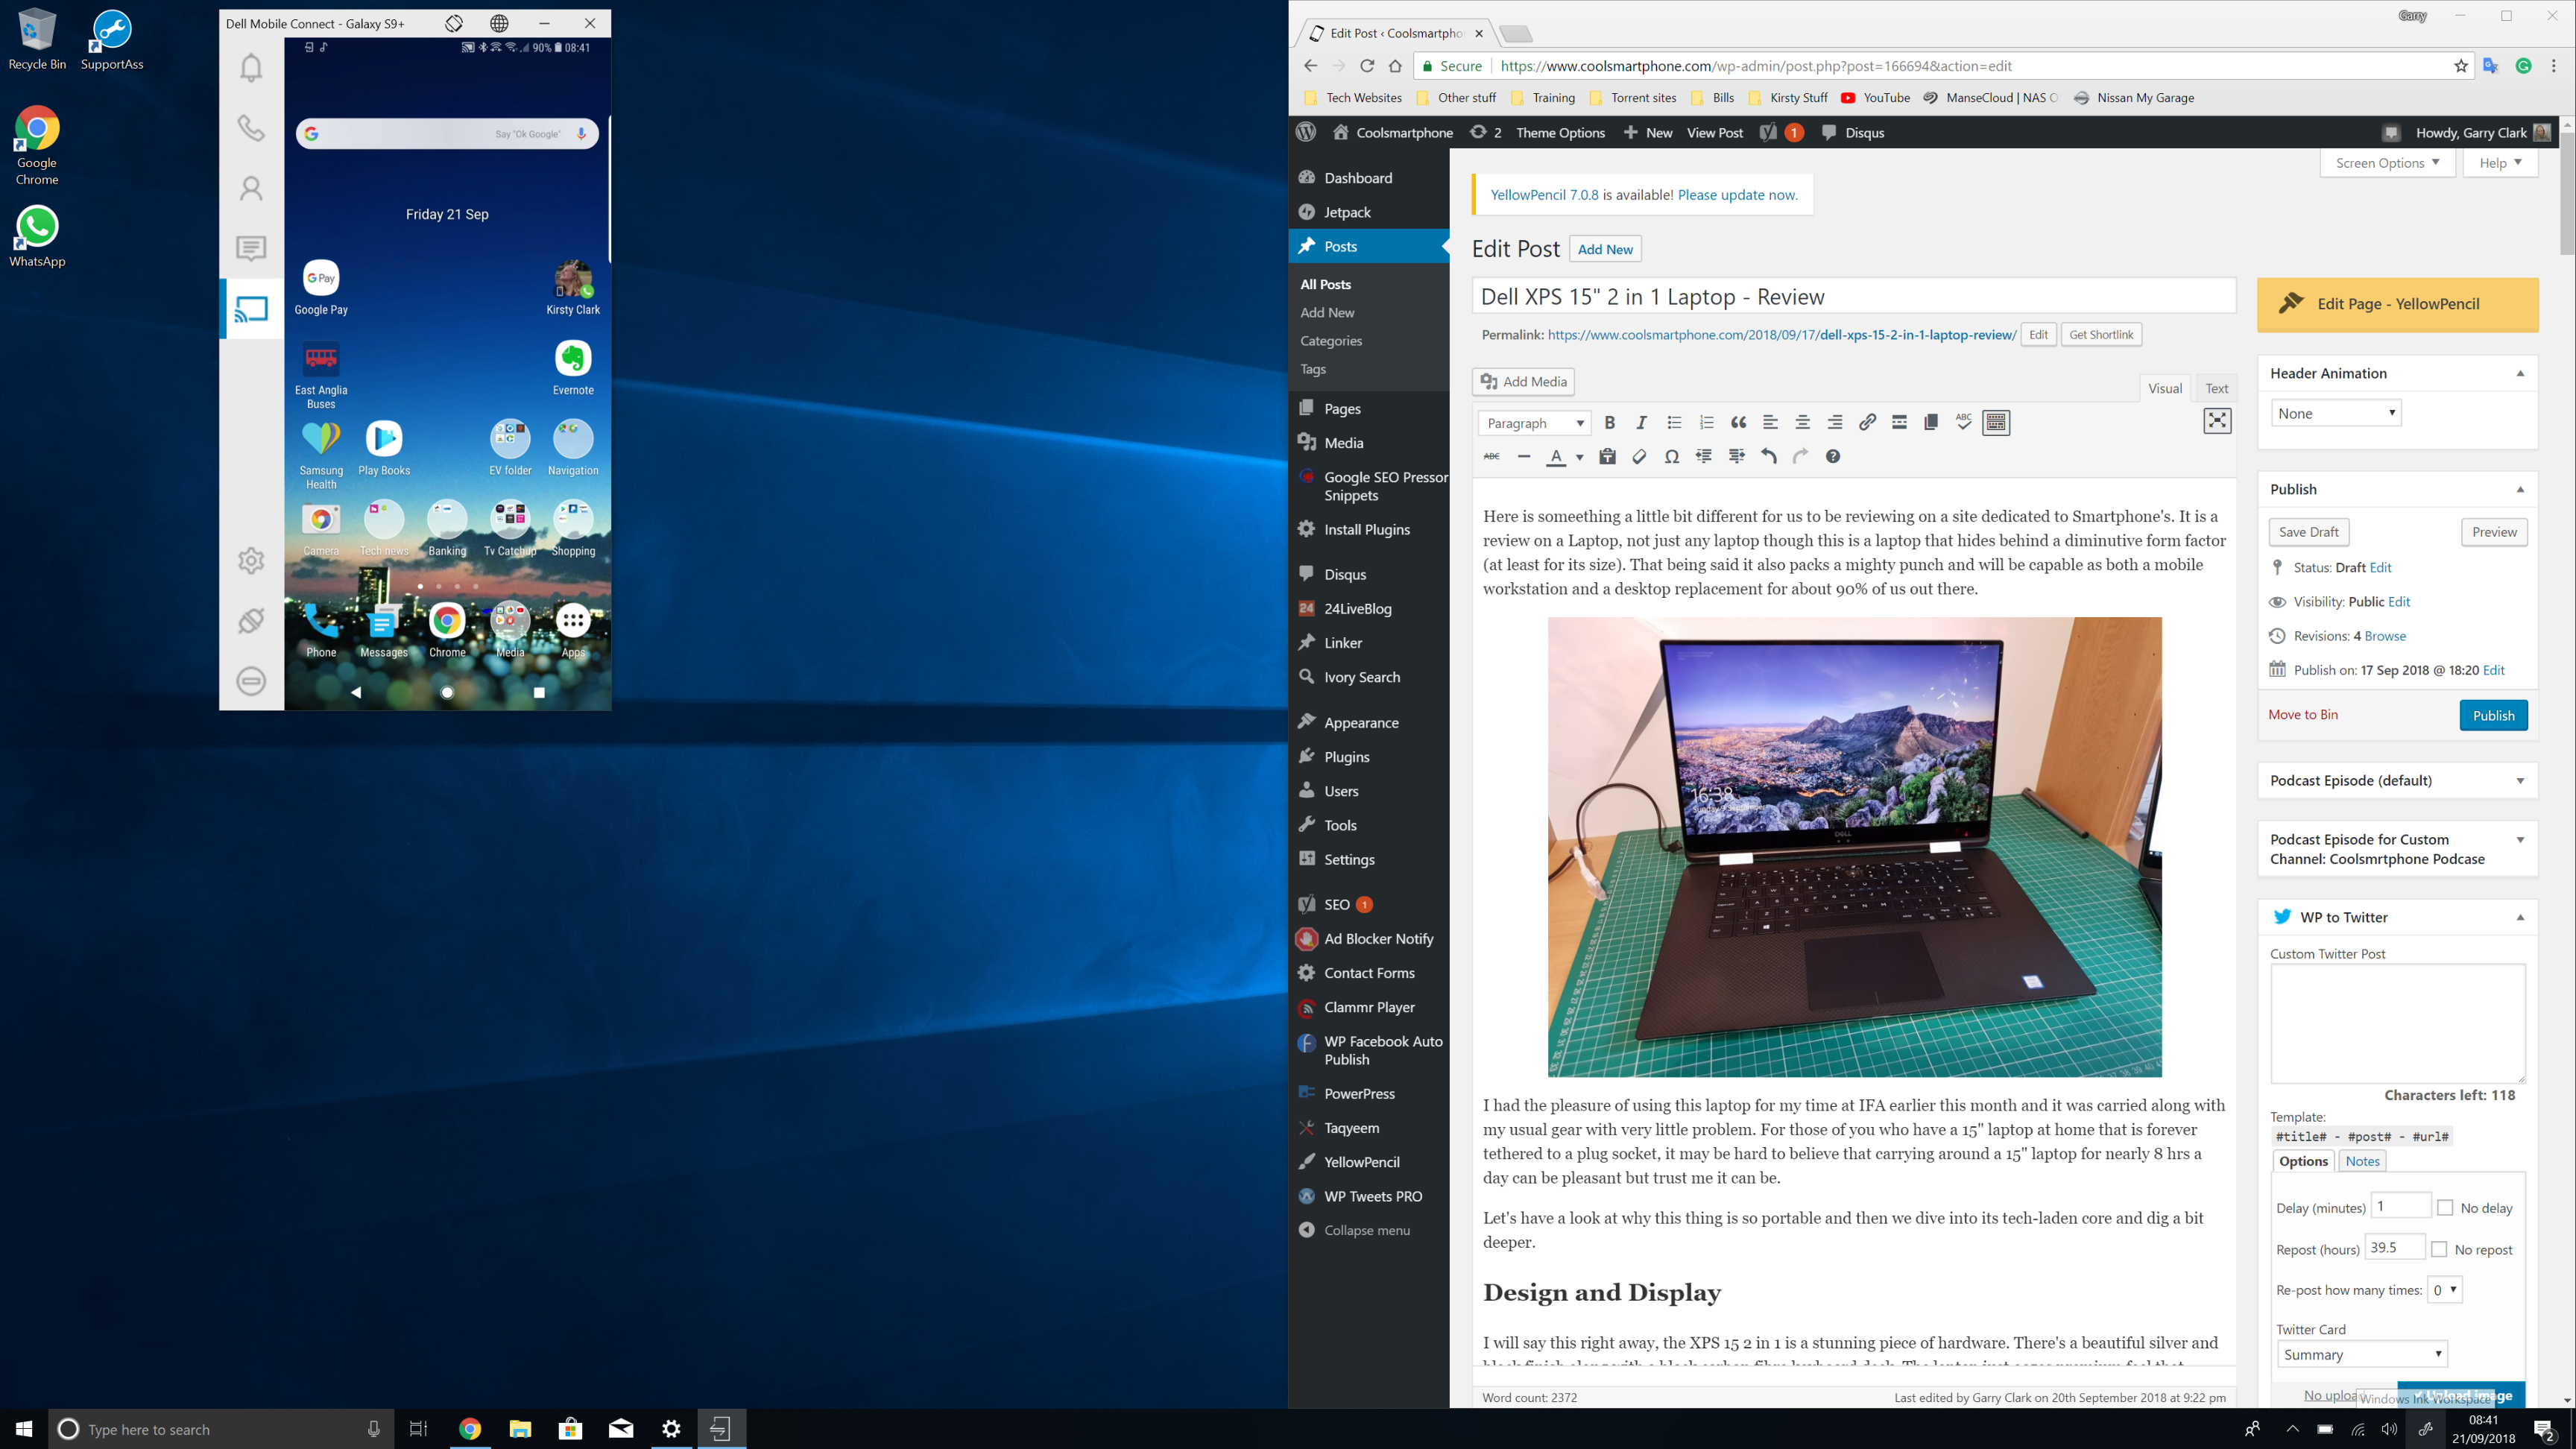The image size is (2576, 1449).
Task: Open Contacts in Dell Mobile Connect
Action: [x=251, y=188]
